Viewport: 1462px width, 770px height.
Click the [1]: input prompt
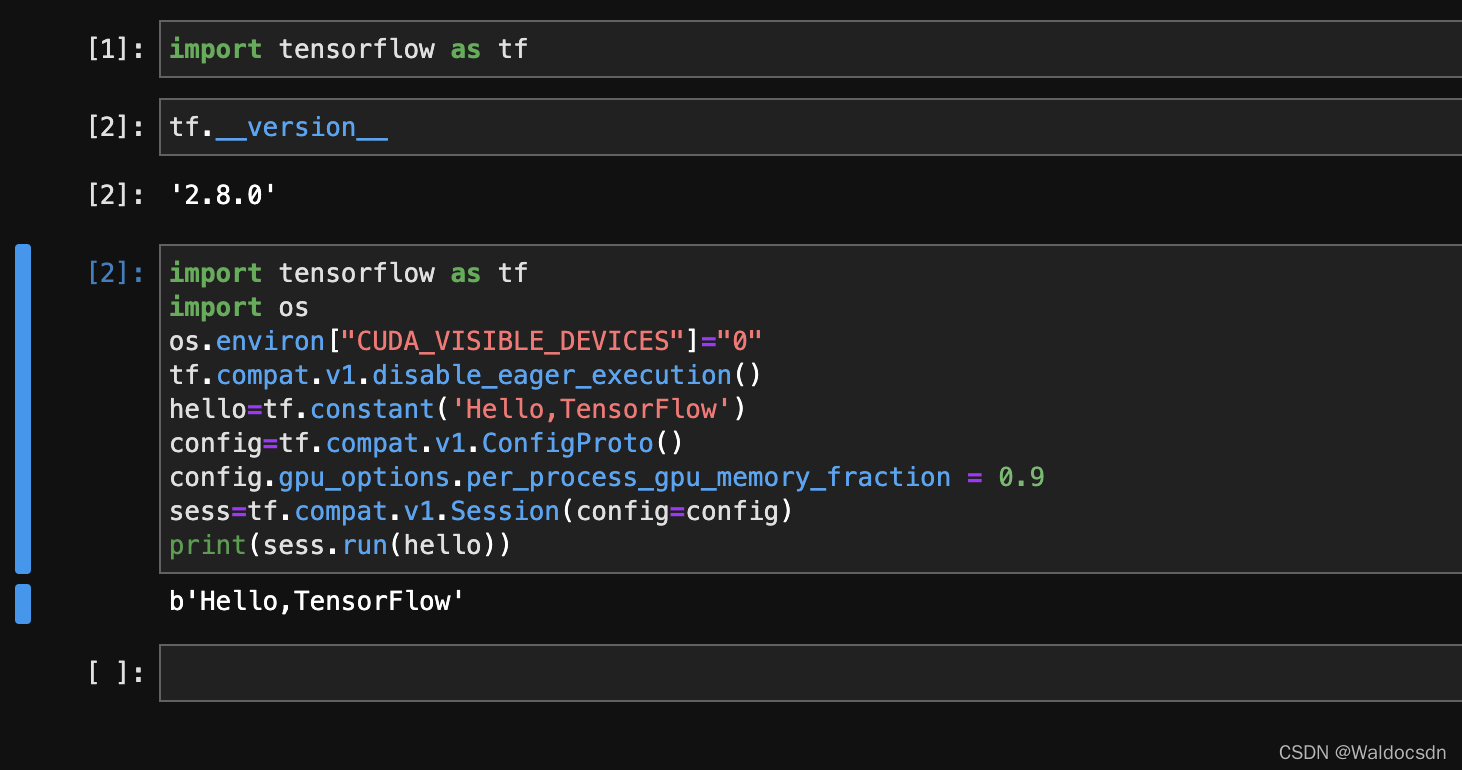pos(116,49)
